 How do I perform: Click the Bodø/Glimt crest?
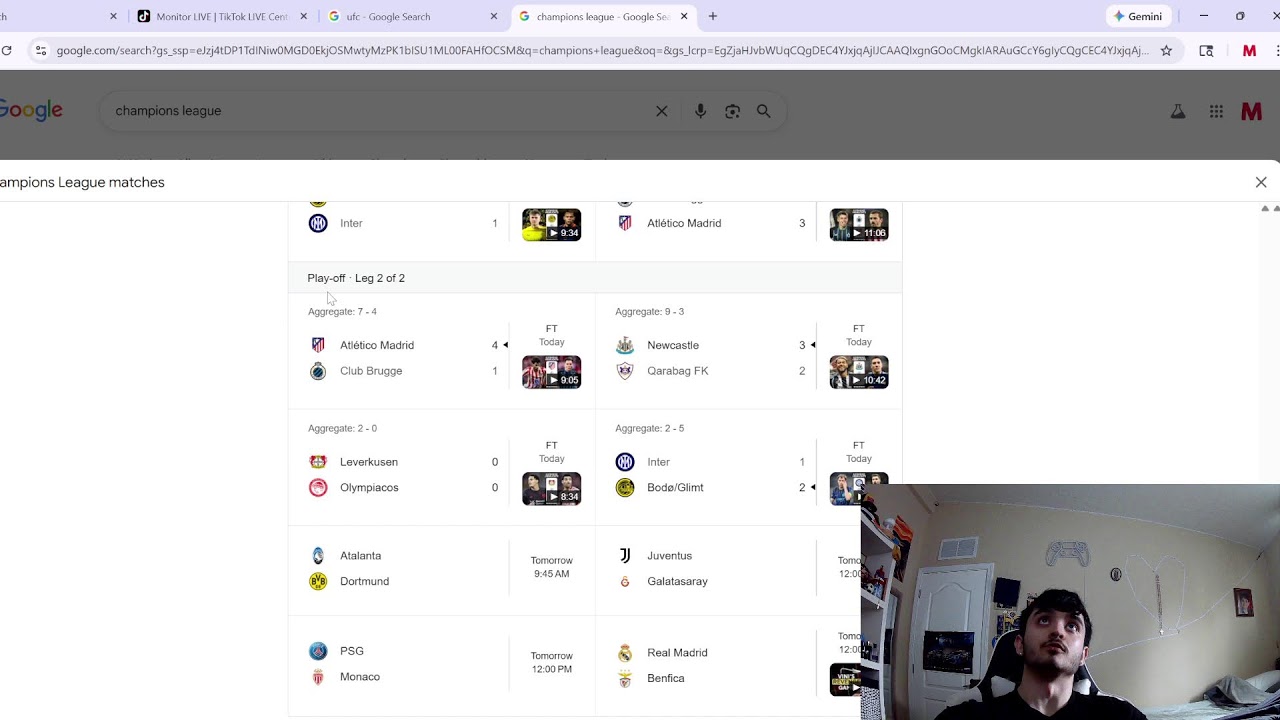(x=625, y=487)
